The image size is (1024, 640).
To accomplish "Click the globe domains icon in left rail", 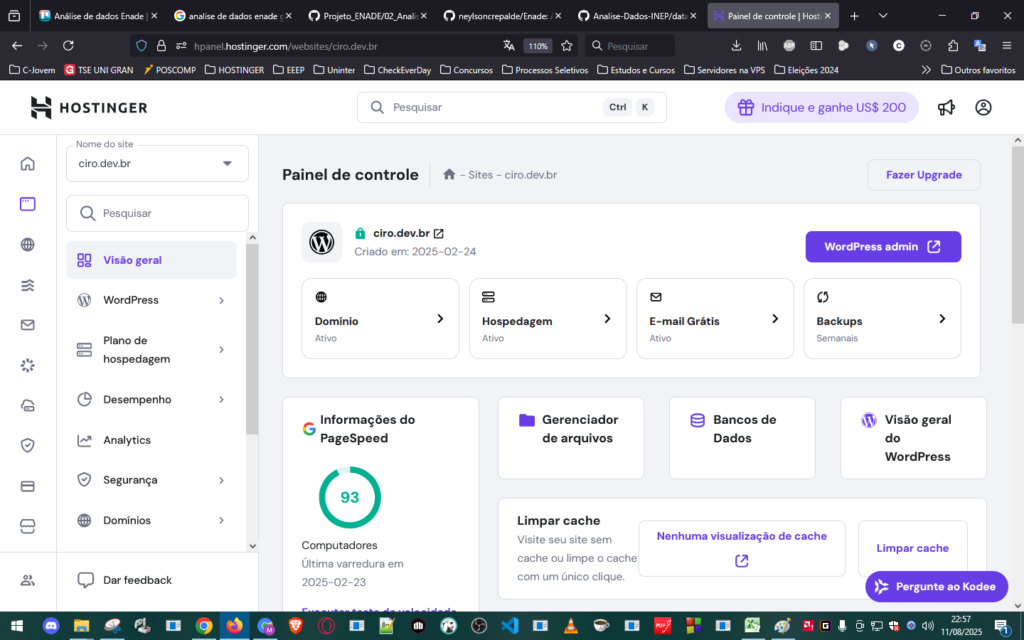I will 27,245.
